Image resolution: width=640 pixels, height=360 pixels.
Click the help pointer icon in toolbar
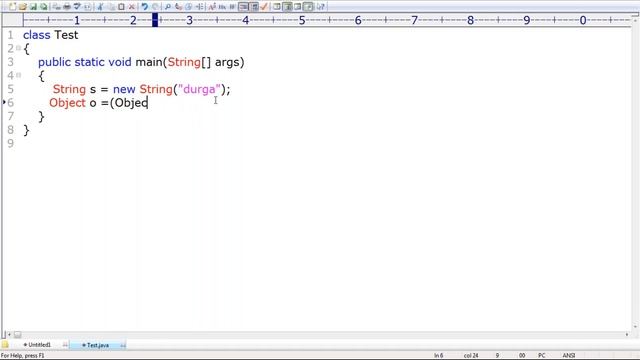[x=320, y=7]
